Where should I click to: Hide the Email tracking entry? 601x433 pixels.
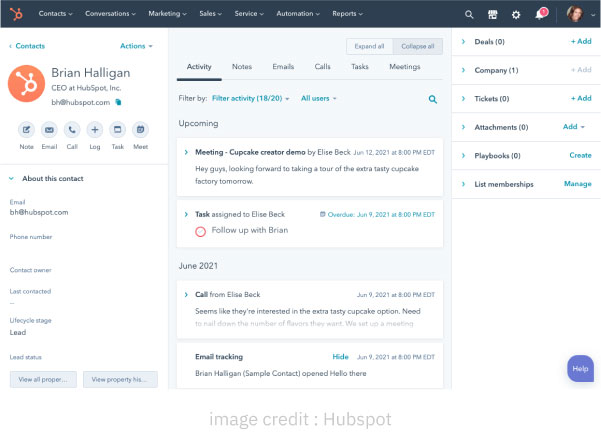[x=340, y=357]
